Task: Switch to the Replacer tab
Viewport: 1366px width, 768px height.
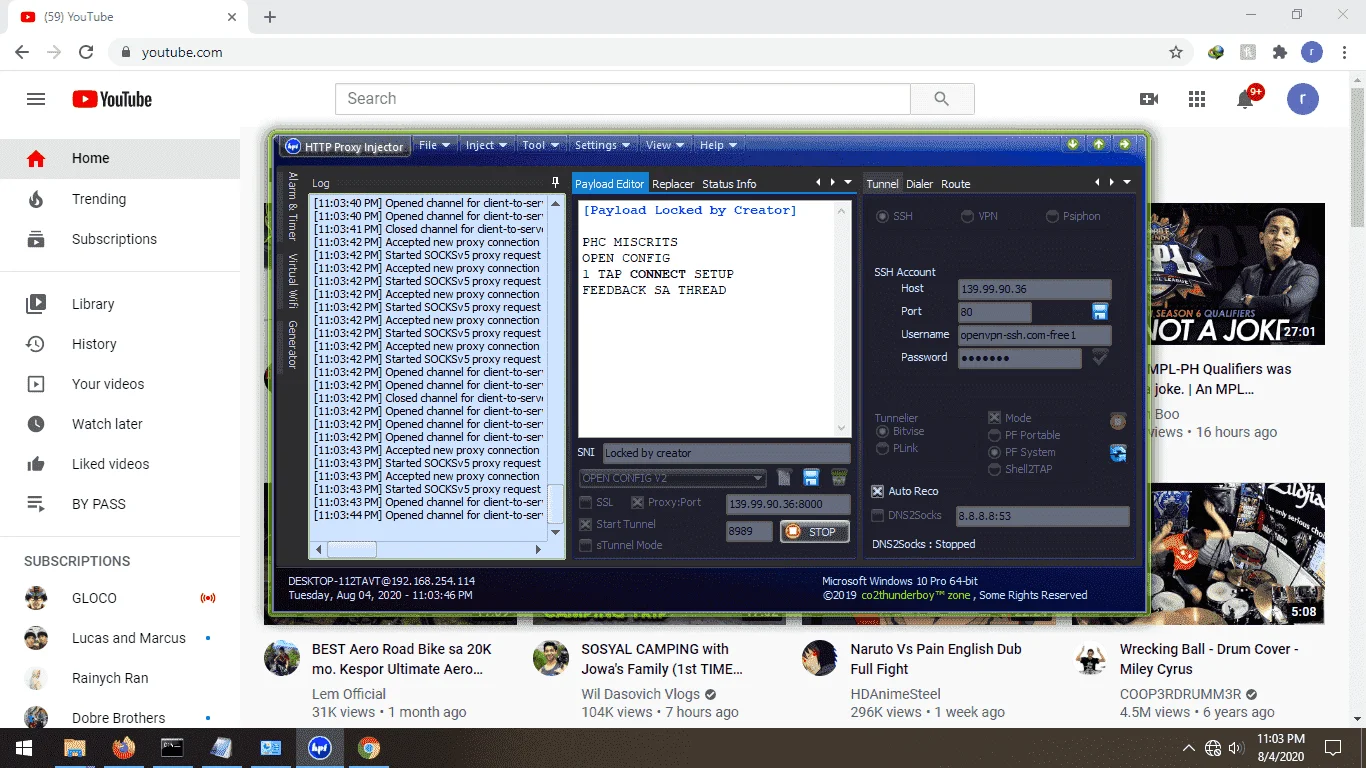Action: (673, 184)
